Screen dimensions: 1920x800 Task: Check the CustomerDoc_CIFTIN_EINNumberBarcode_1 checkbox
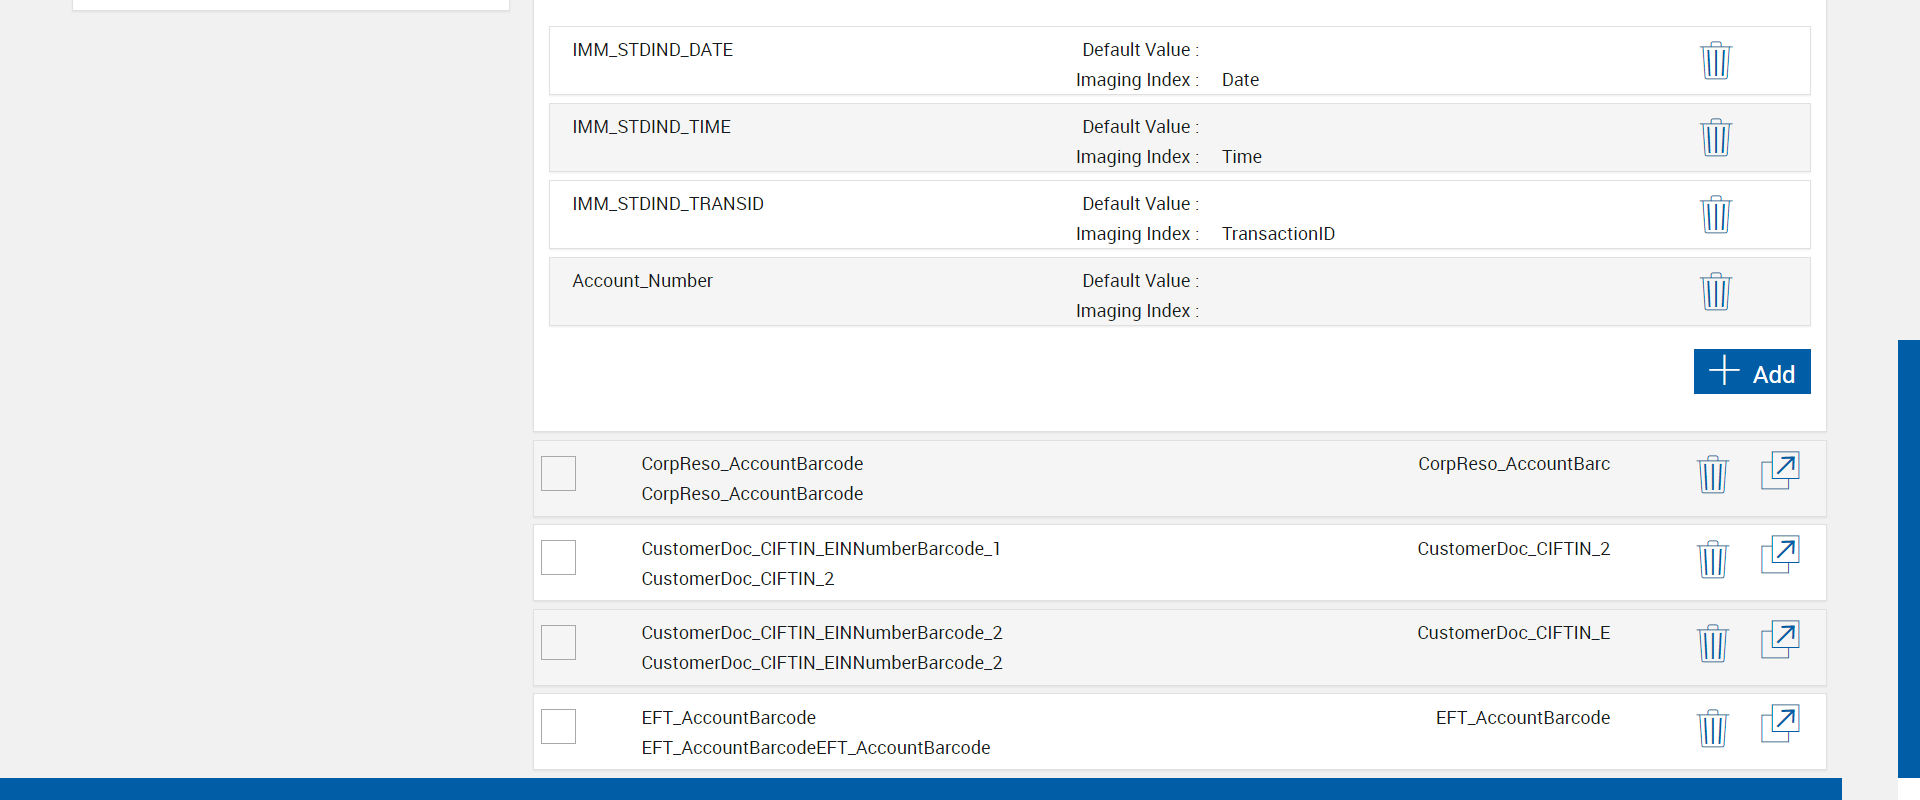click(x=558, y=557)
